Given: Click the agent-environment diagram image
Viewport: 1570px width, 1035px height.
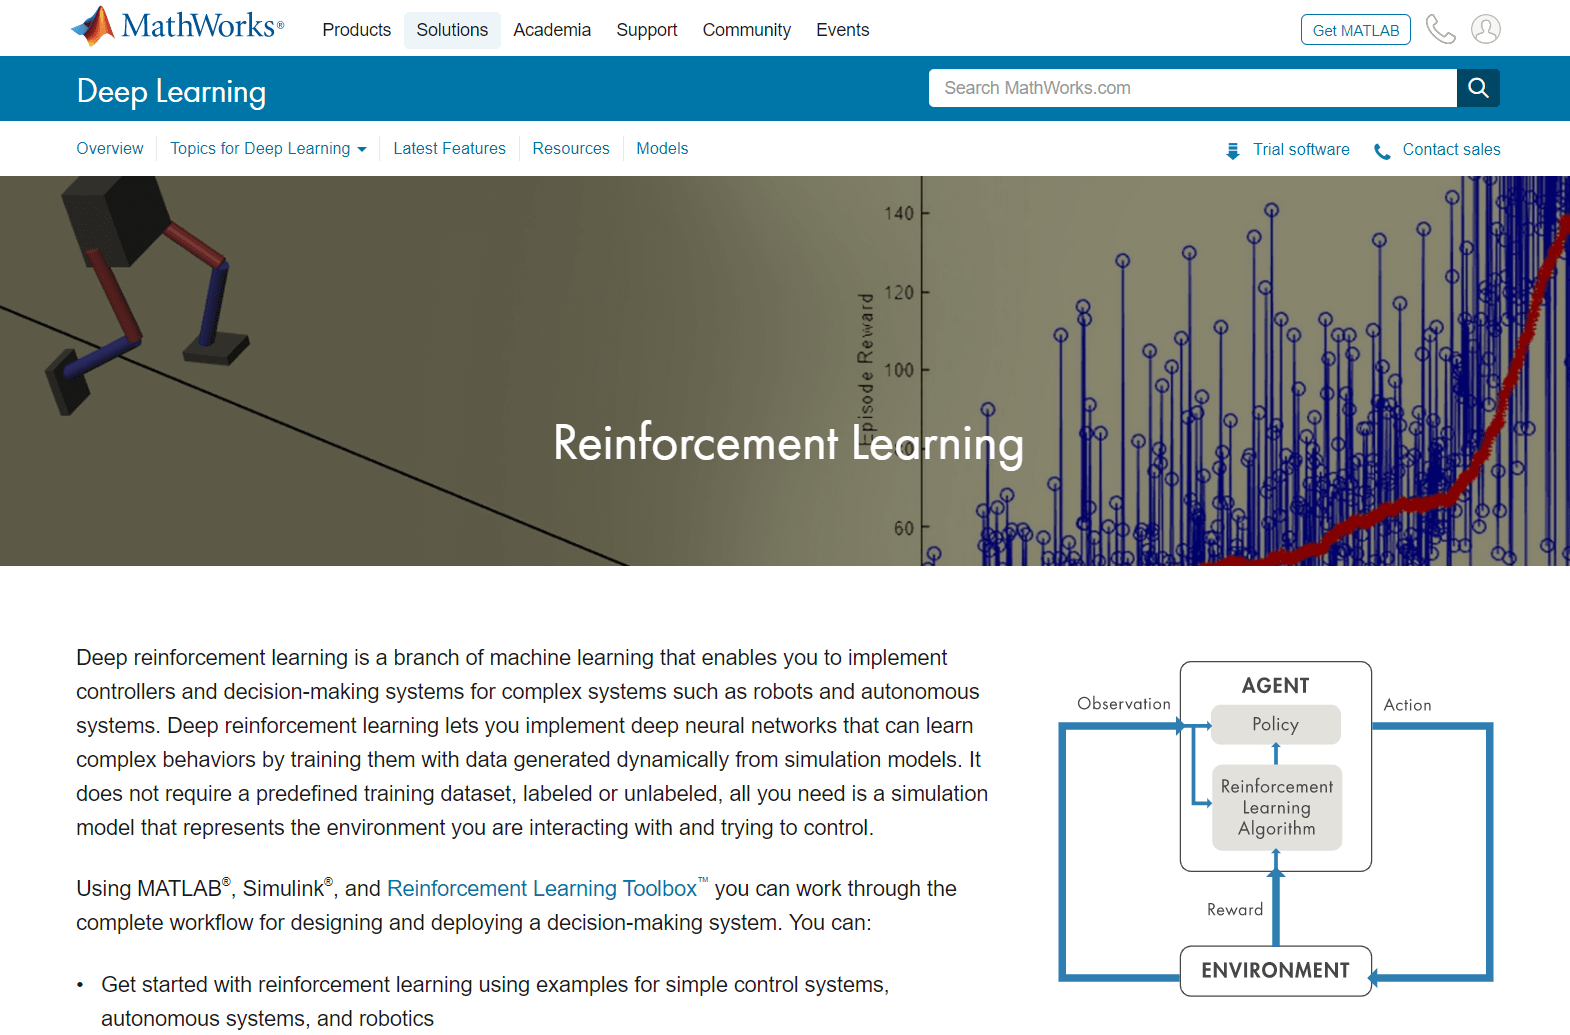Looking at the screenshot, I should [1276, 829].
